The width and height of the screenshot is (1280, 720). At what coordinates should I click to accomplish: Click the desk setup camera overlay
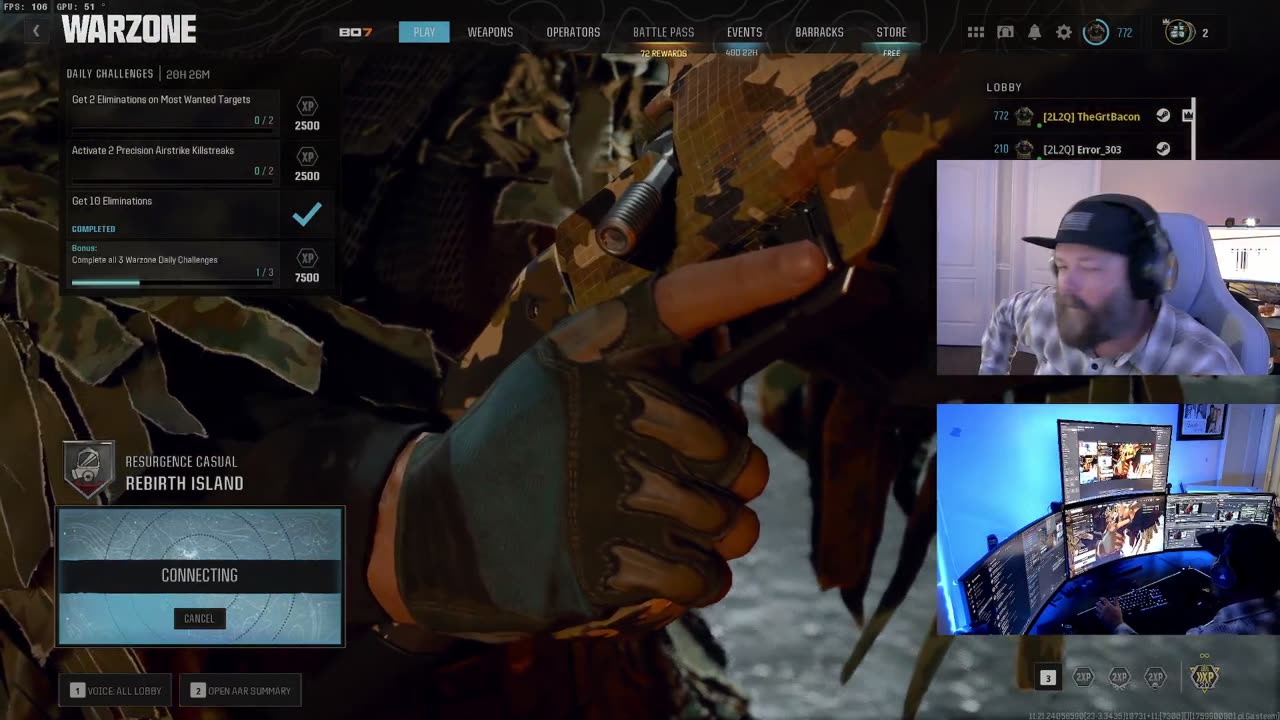coord(1108,519)
